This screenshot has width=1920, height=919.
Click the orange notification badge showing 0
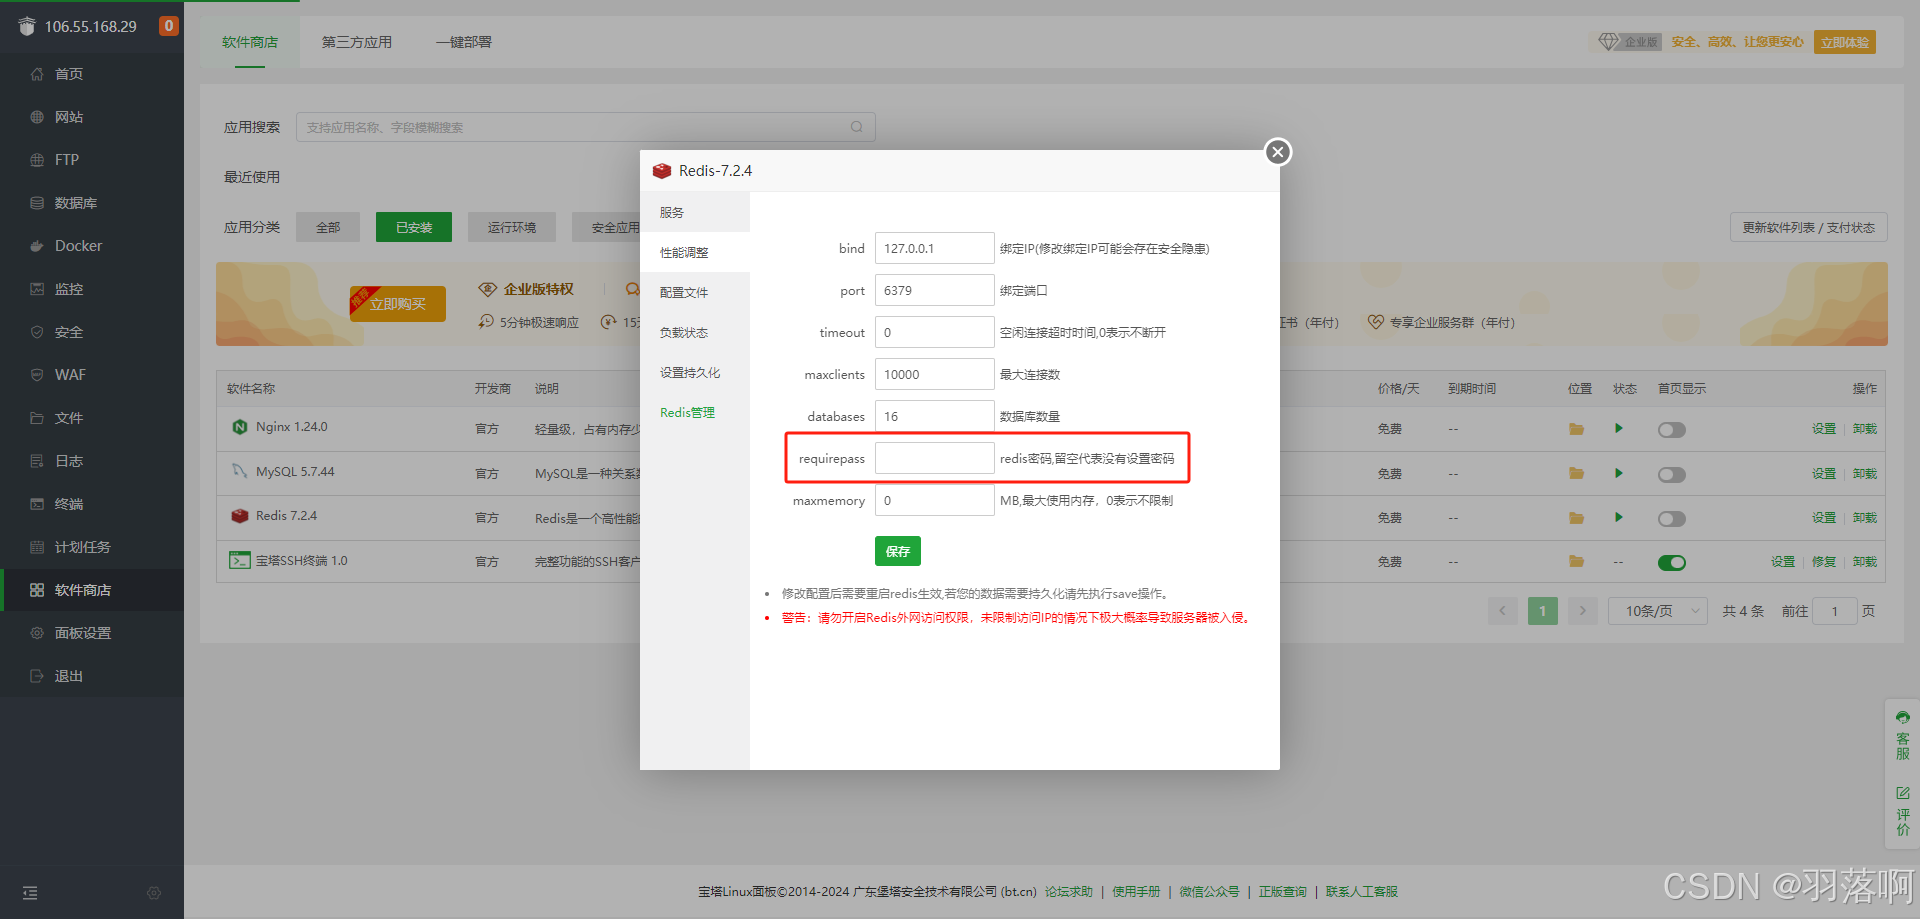[x=169, y=26]
